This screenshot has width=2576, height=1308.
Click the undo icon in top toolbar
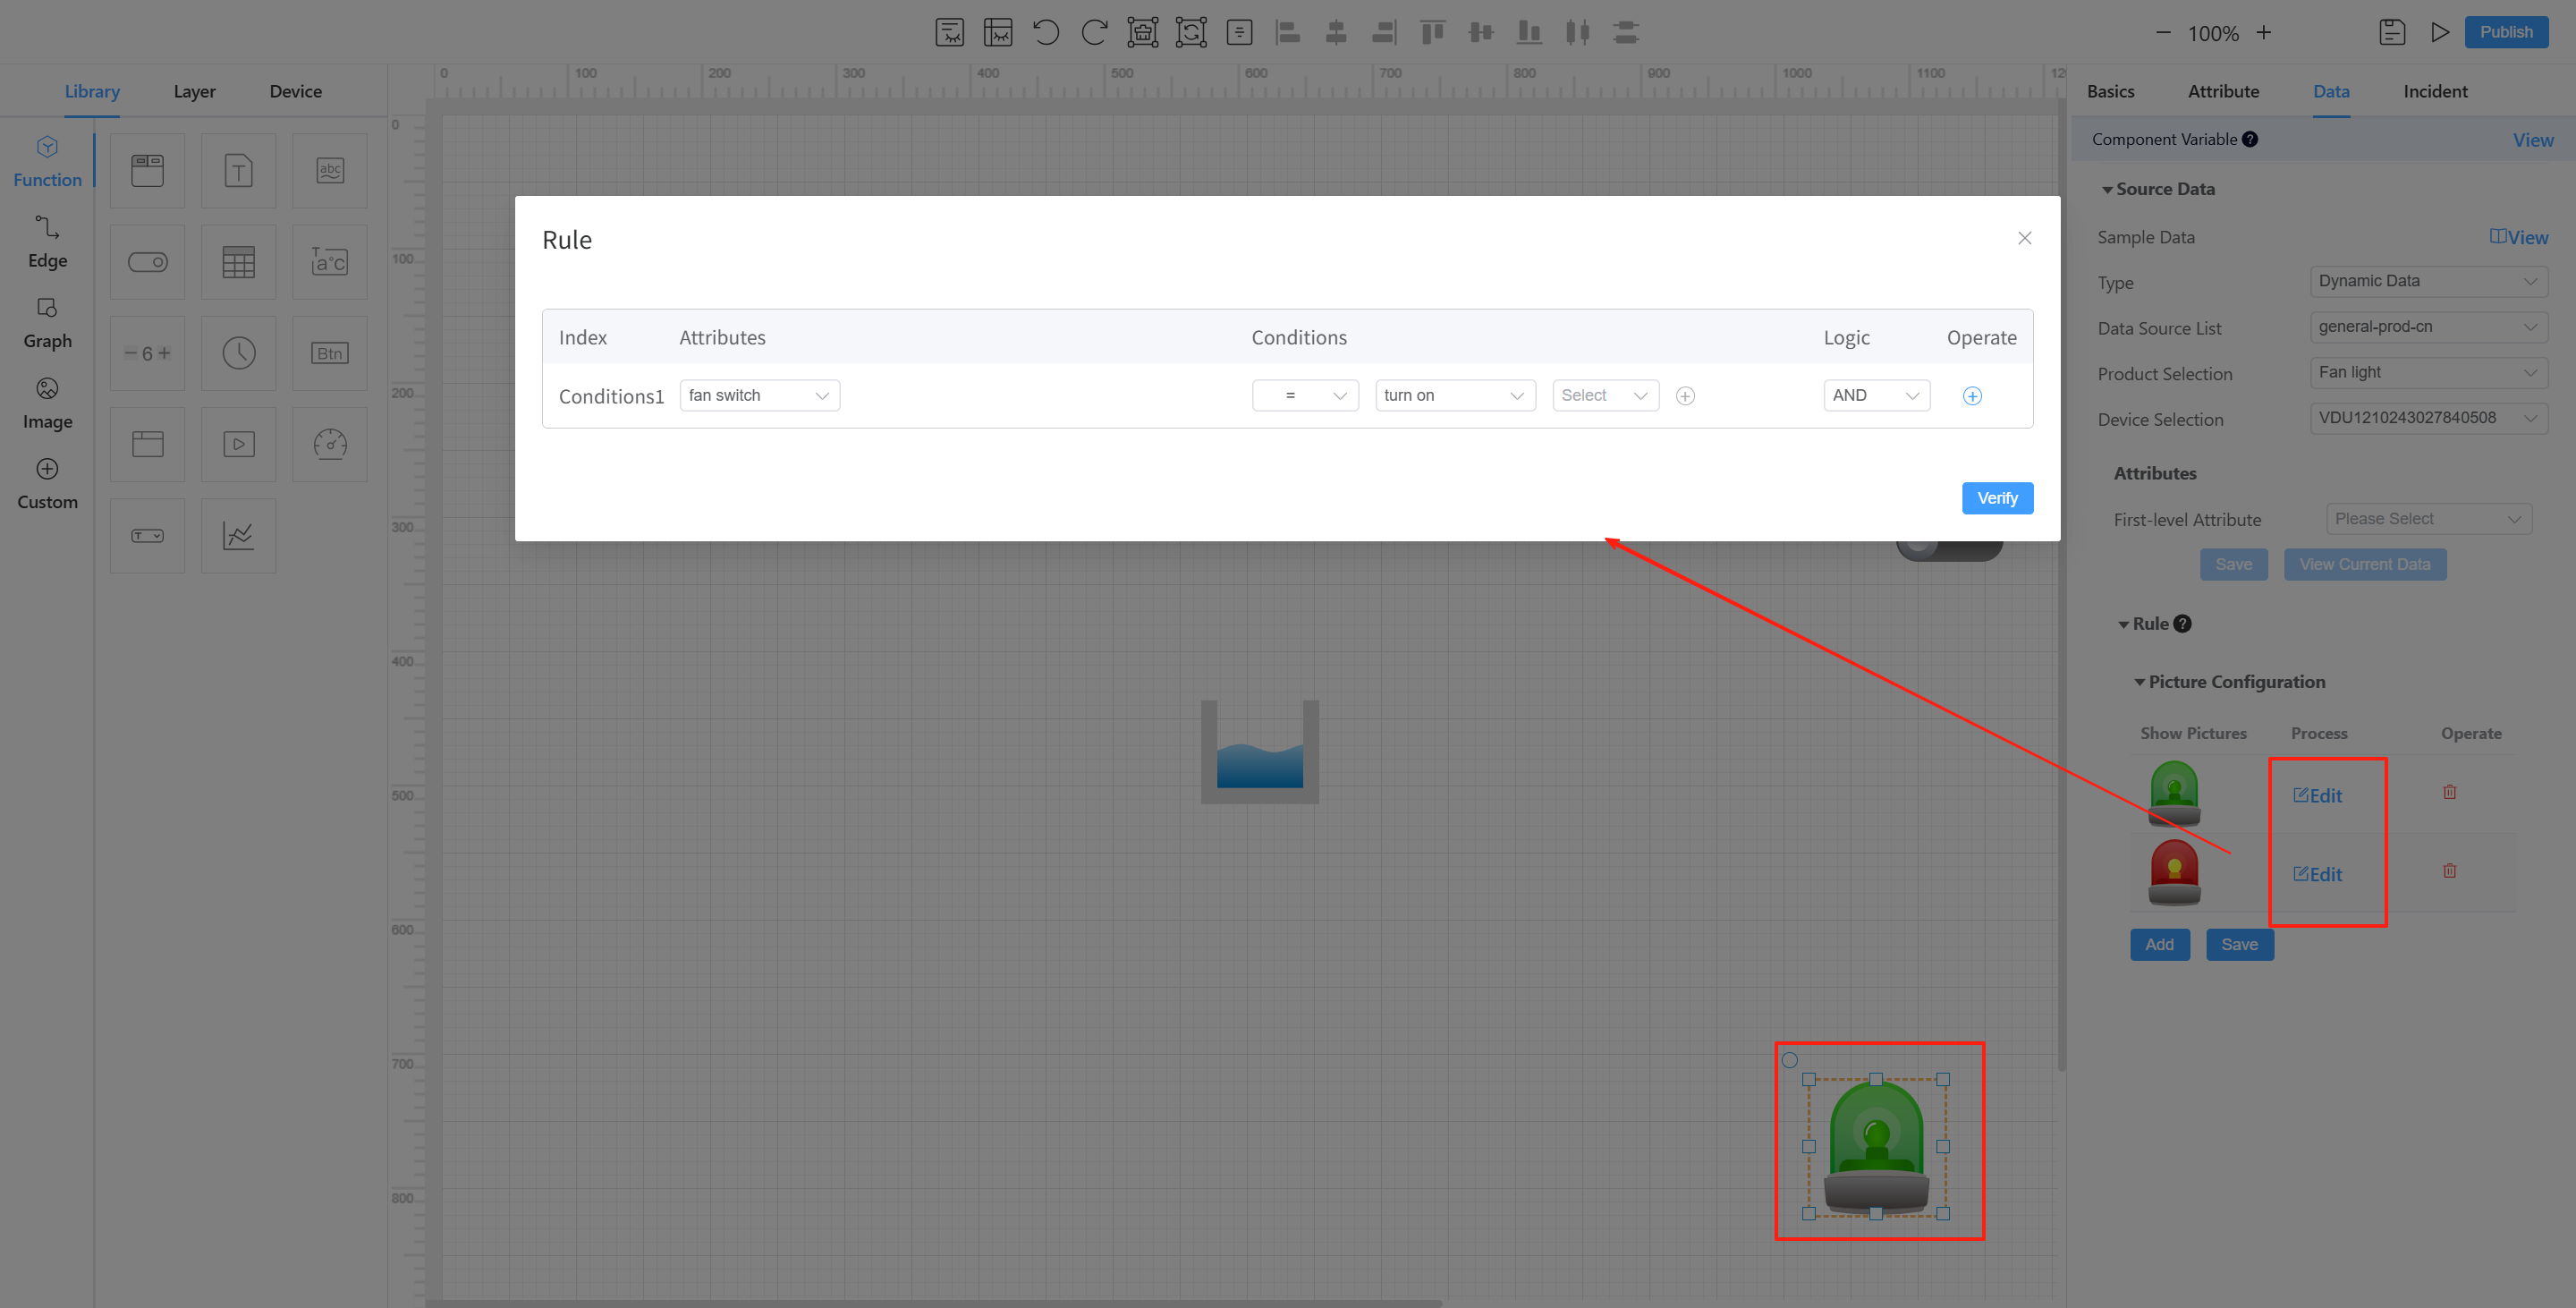coord(1046,32)
